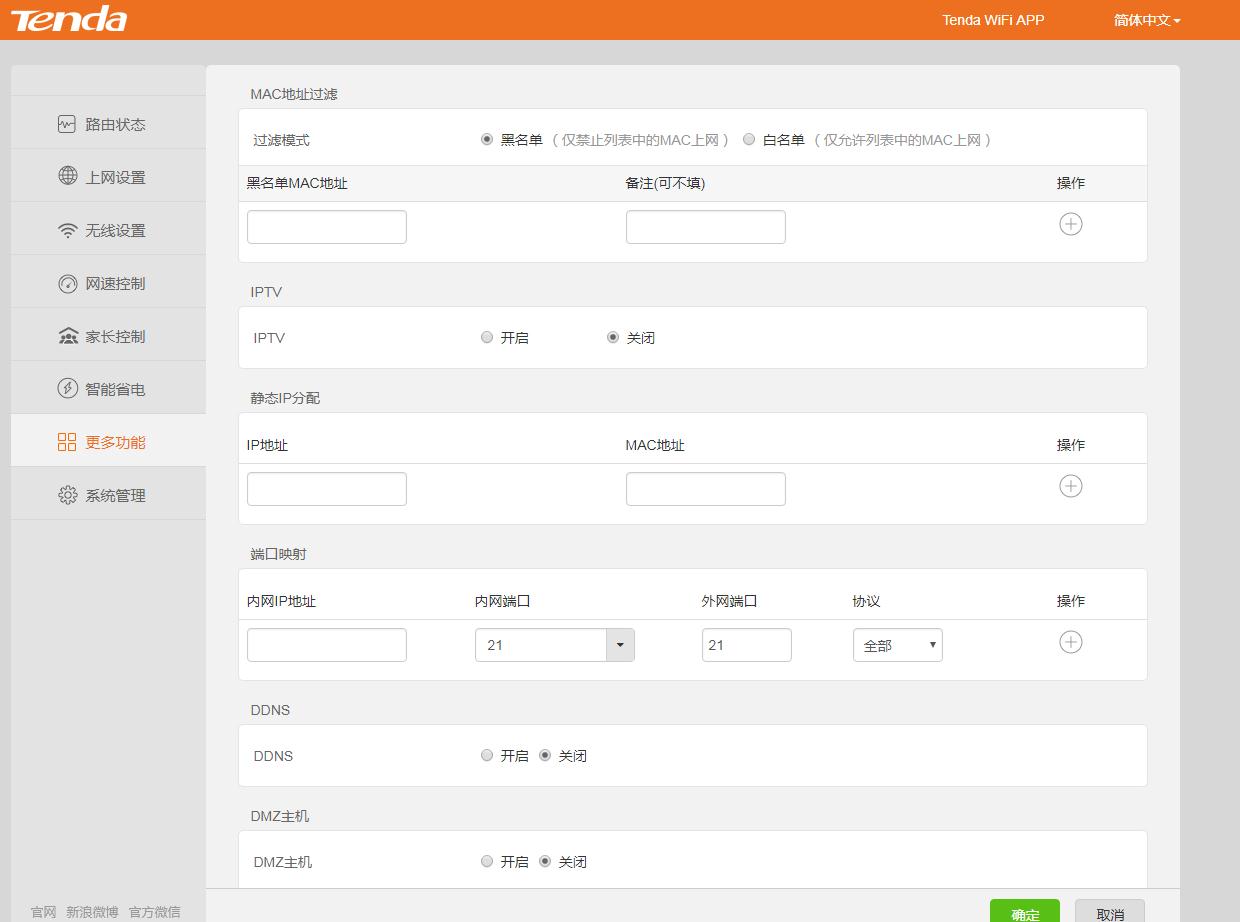
Task: Open the 简体中文 language dropdown
Action: 1147,20
